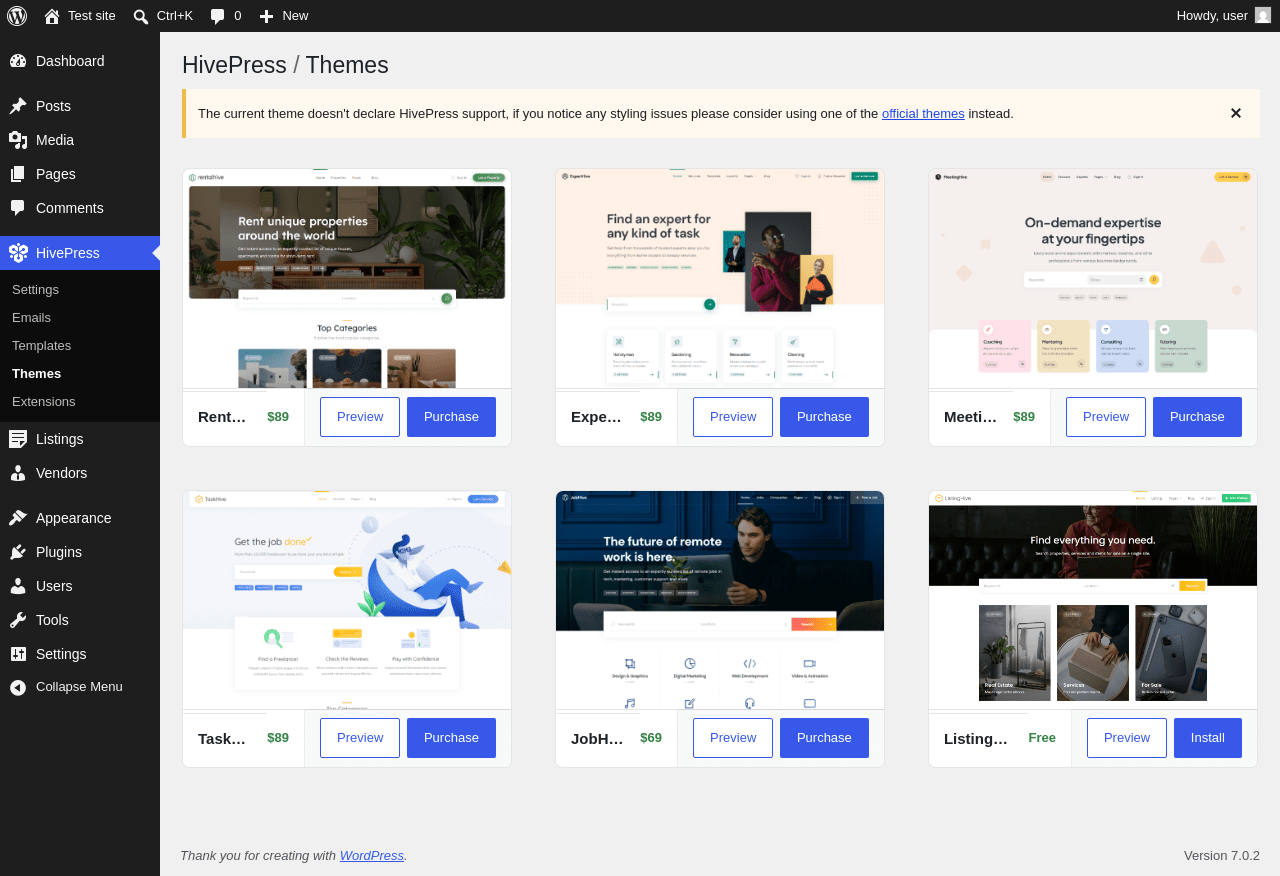Click the Pages icon in sidebar

18,174
